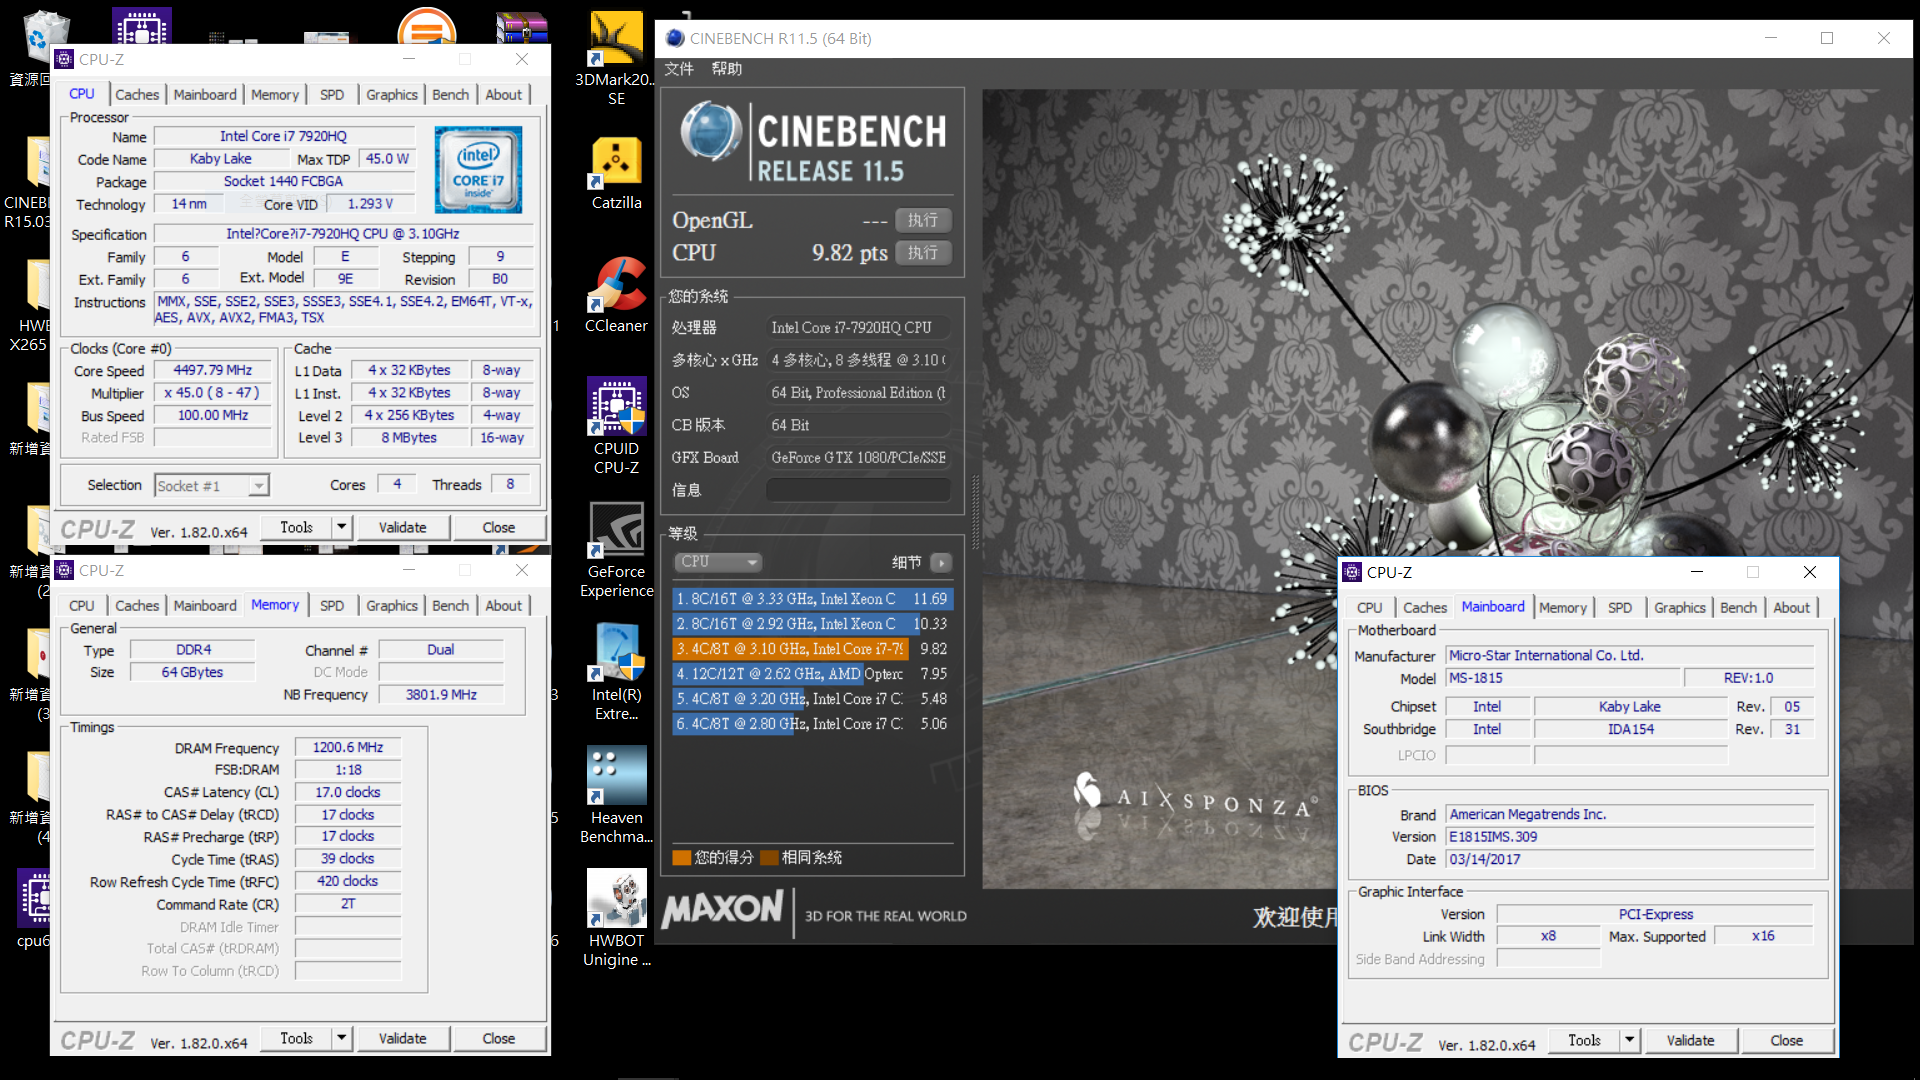The width and height of the screenshot is (1920, 1080).
Task: Run the CPU test in Cinebench
Action: tap(923, 253)
